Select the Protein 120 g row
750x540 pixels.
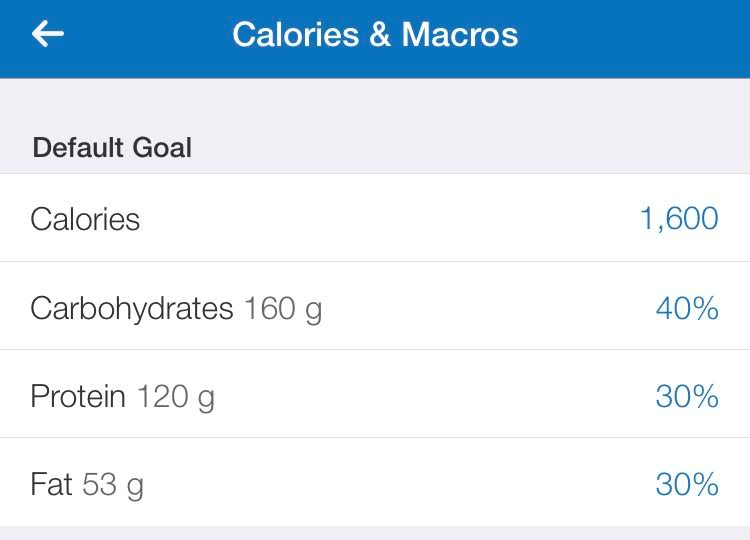pos(375,394)
